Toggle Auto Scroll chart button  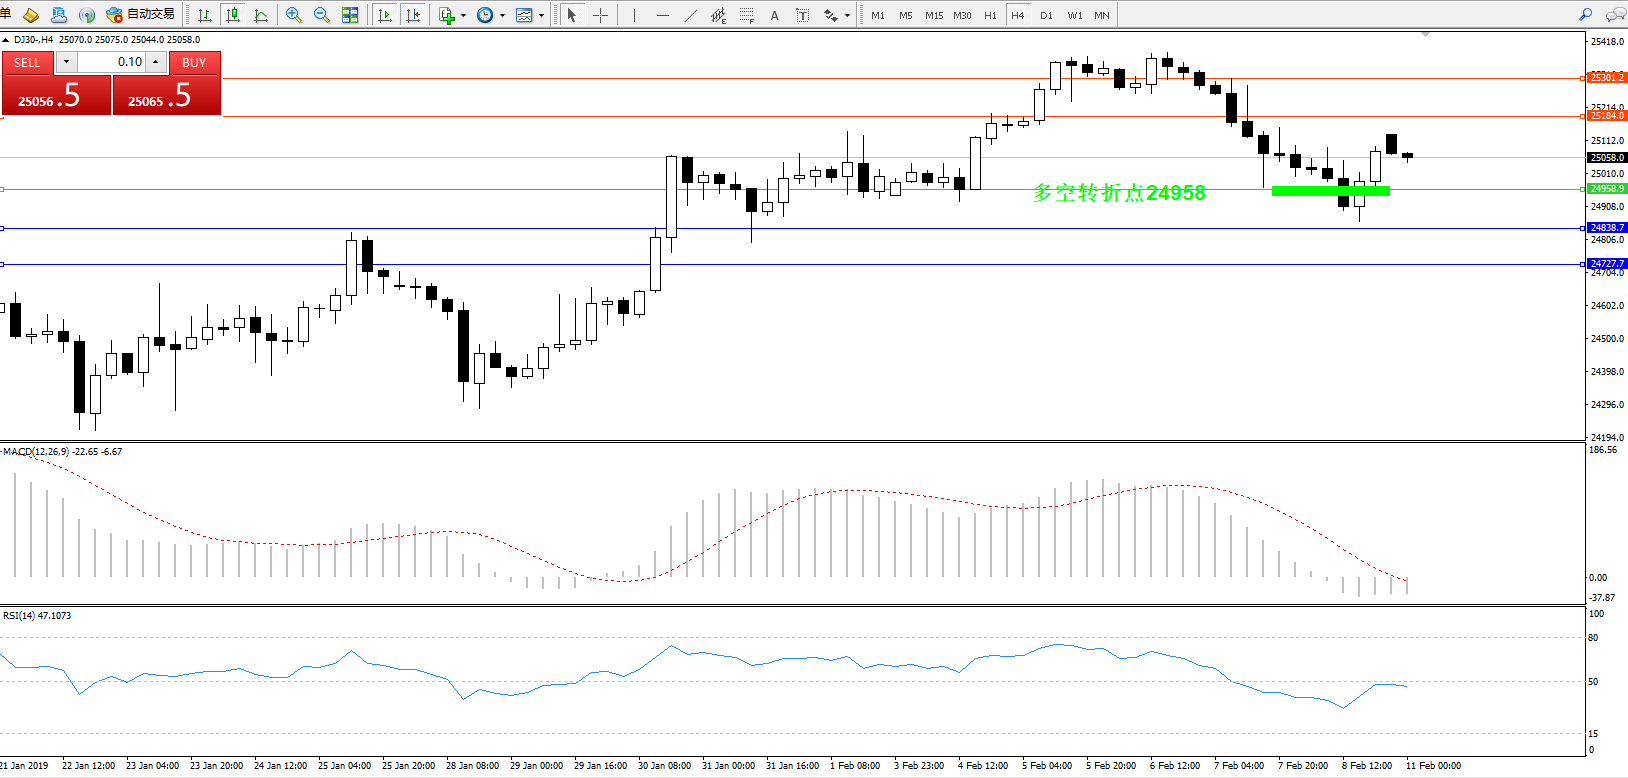(385, 15)
